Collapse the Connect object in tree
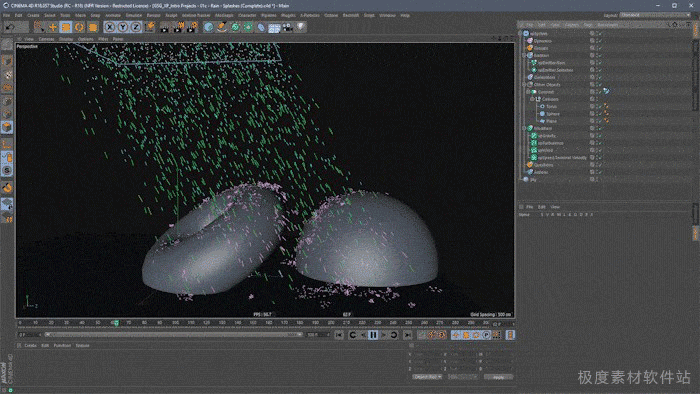Viewport: 700px width, 394px height. pos(528,92)
